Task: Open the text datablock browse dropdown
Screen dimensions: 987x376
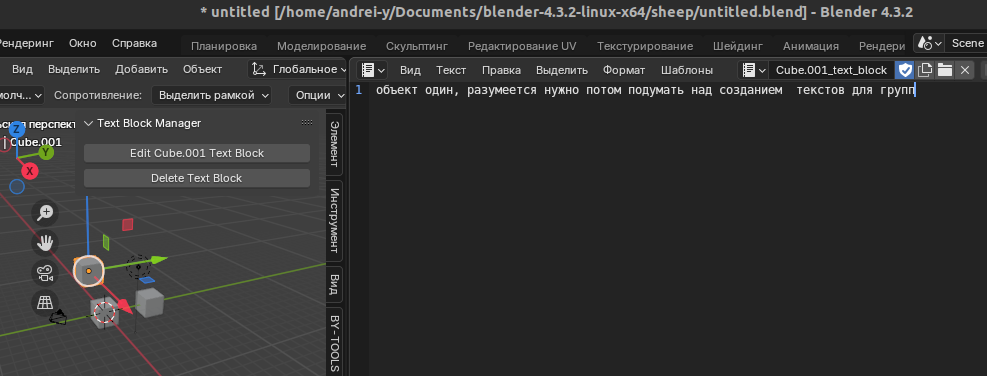Action: [x=753, y=70]
